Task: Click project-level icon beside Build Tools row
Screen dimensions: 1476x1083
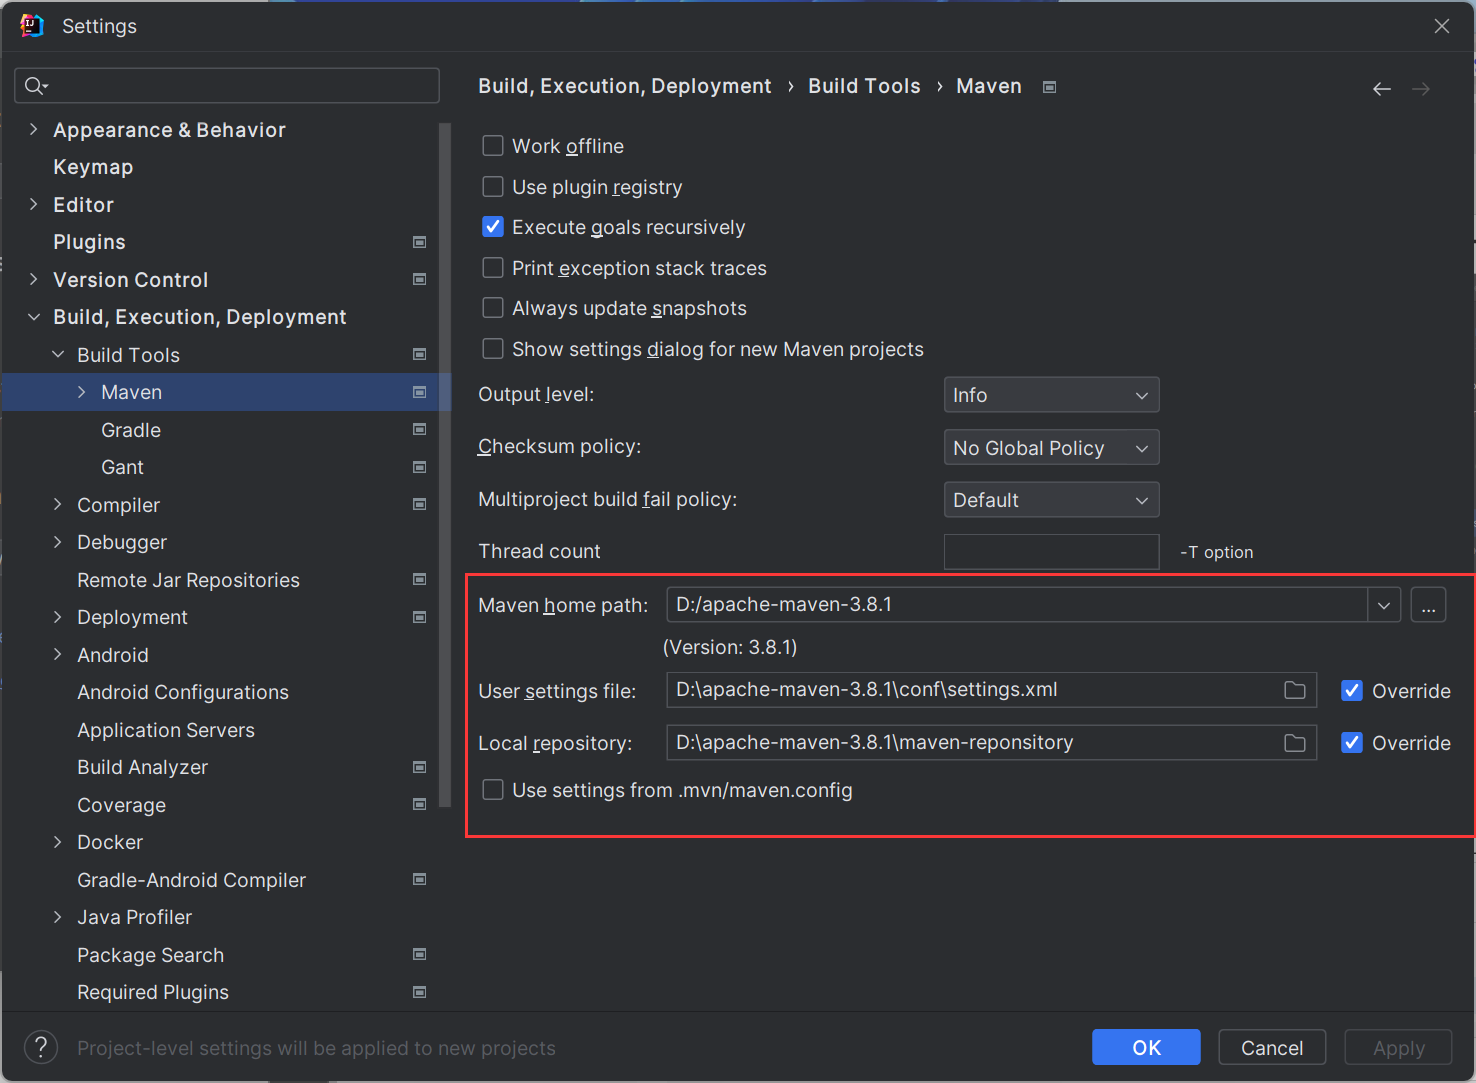Action: click(x=420, y=354)
